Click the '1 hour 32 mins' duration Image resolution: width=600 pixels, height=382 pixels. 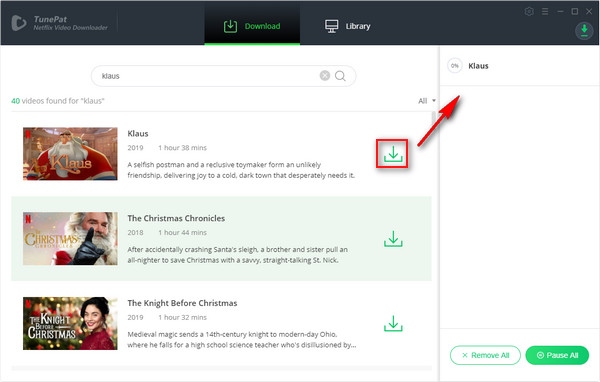coord(183,317)
